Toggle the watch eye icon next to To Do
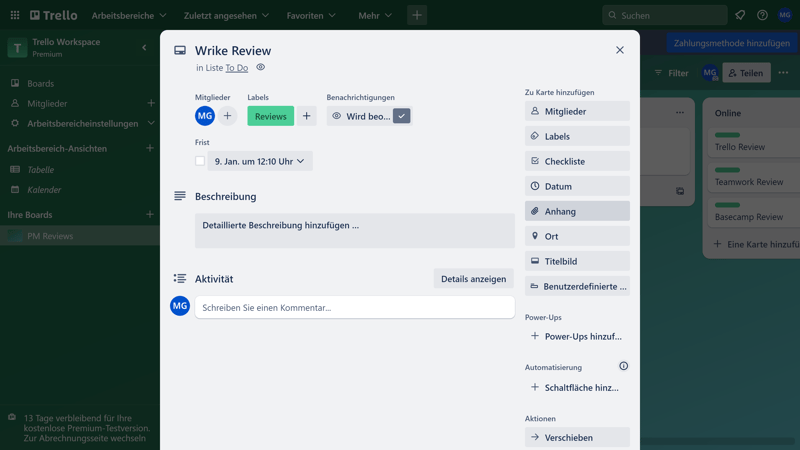The image size is (800, 450). point(260,67)
